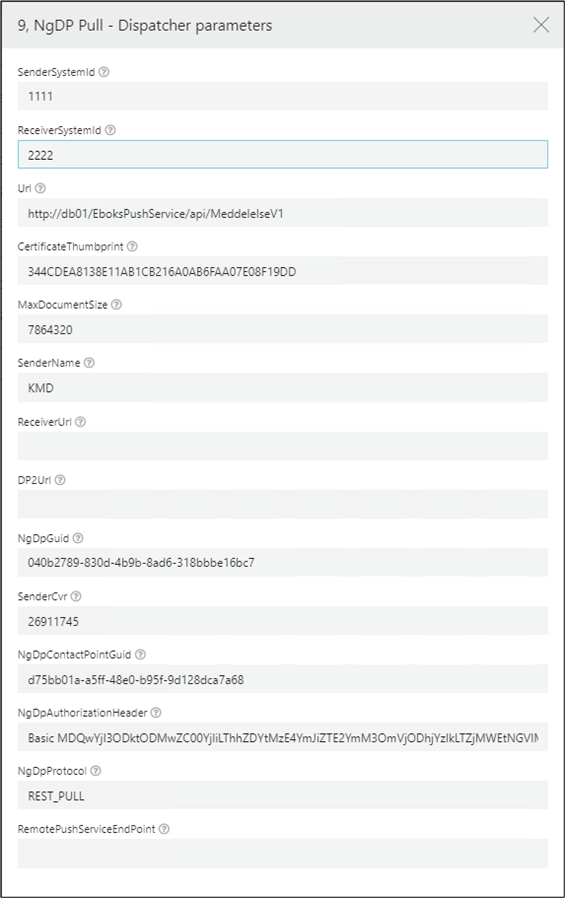
Task: Click the help icon beside ReceiverSystemId
Action: tap(110, 130)
